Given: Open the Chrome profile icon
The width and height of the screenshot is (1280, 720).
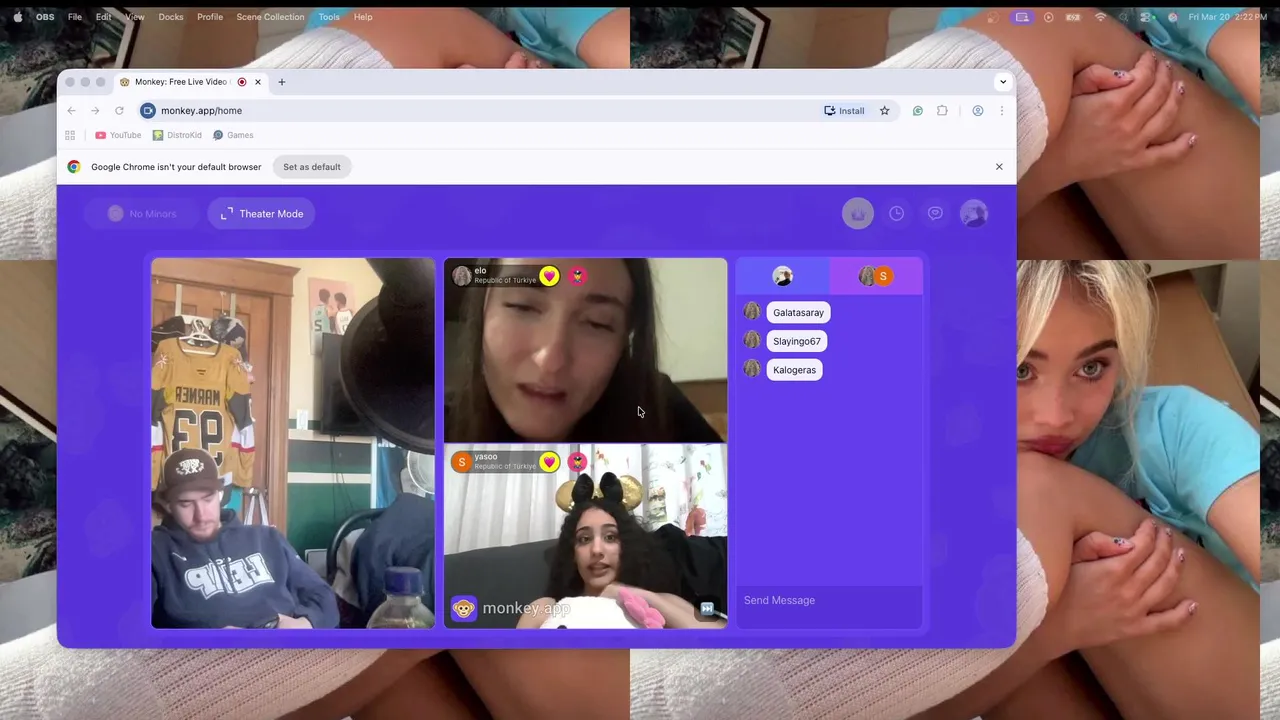Looking at the screenshot, I should [x=978, y=111].
